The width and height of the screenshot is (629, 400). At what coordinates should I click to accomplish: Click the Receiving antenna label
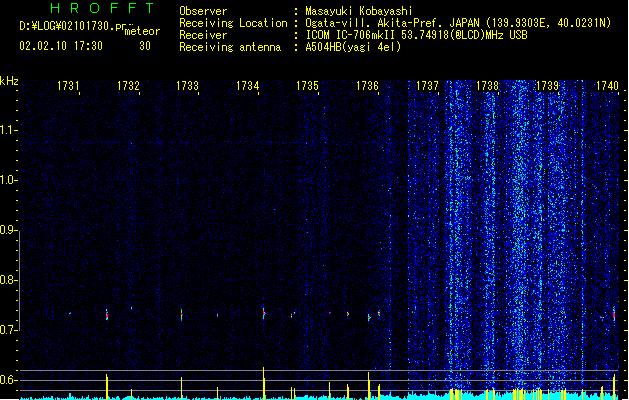(230, 47)
